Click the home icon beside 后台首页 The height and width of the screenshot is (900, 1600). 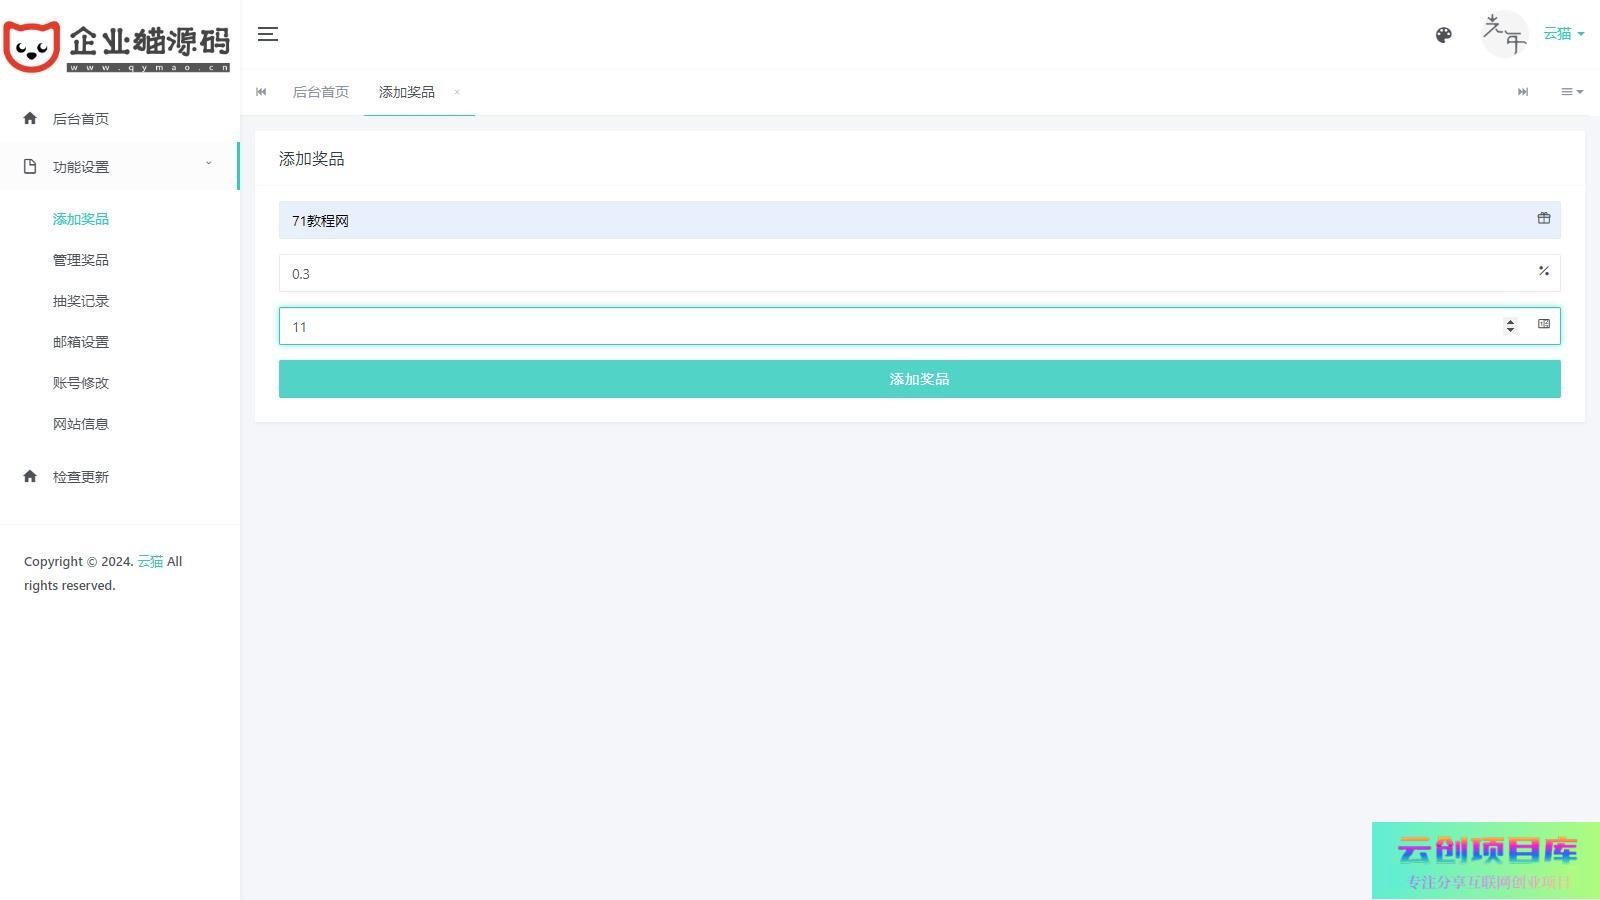[30, 118]
